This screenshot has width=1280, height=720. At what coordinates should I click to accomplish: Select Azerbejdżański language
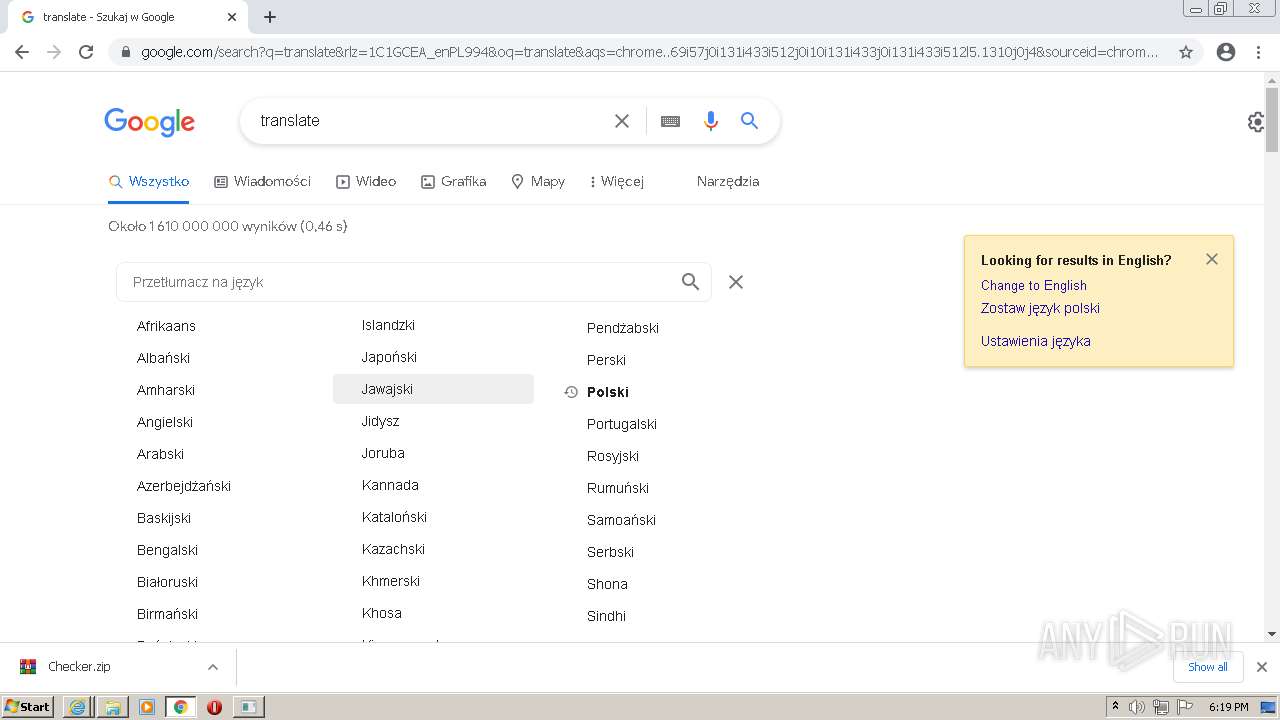click(184, 486)
